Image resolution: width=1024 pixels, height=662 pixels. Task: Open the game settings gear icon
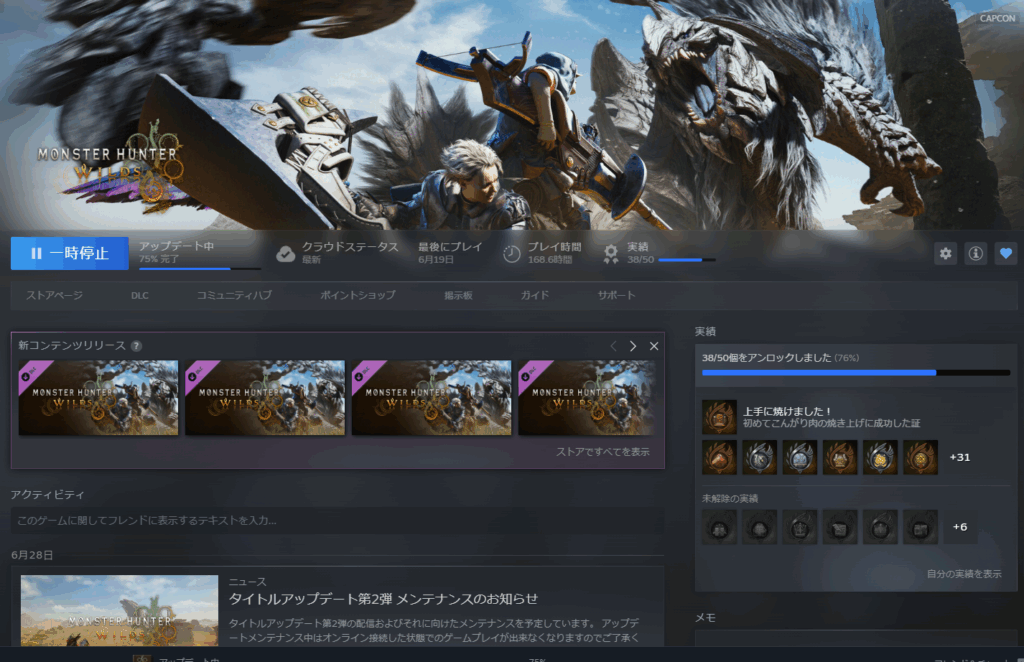(946, 253)
